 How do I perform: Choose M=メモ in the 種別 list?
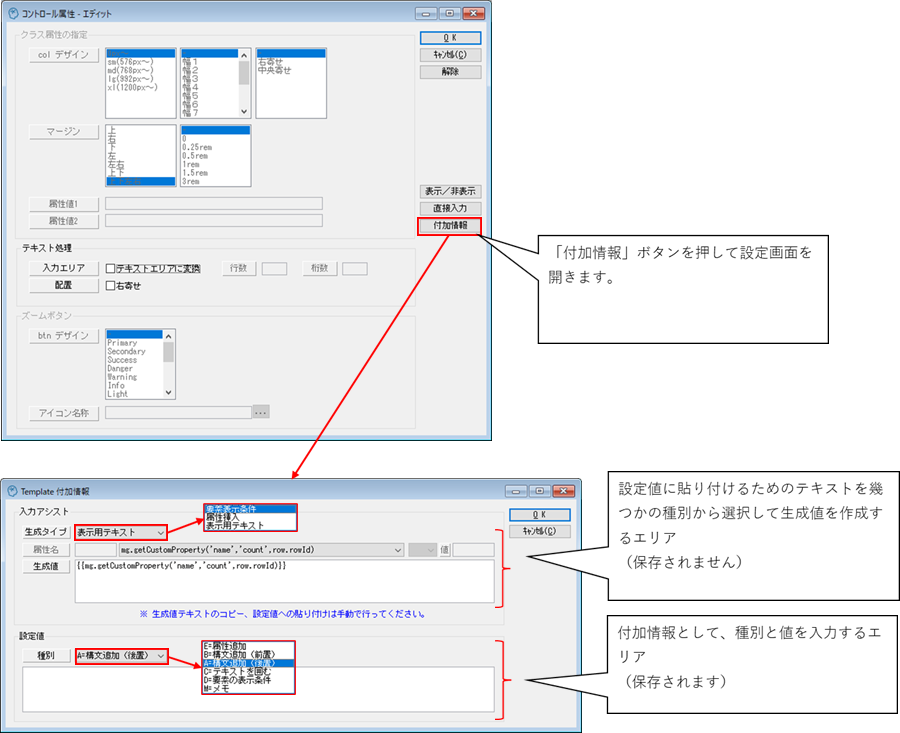tap(219, 689)
